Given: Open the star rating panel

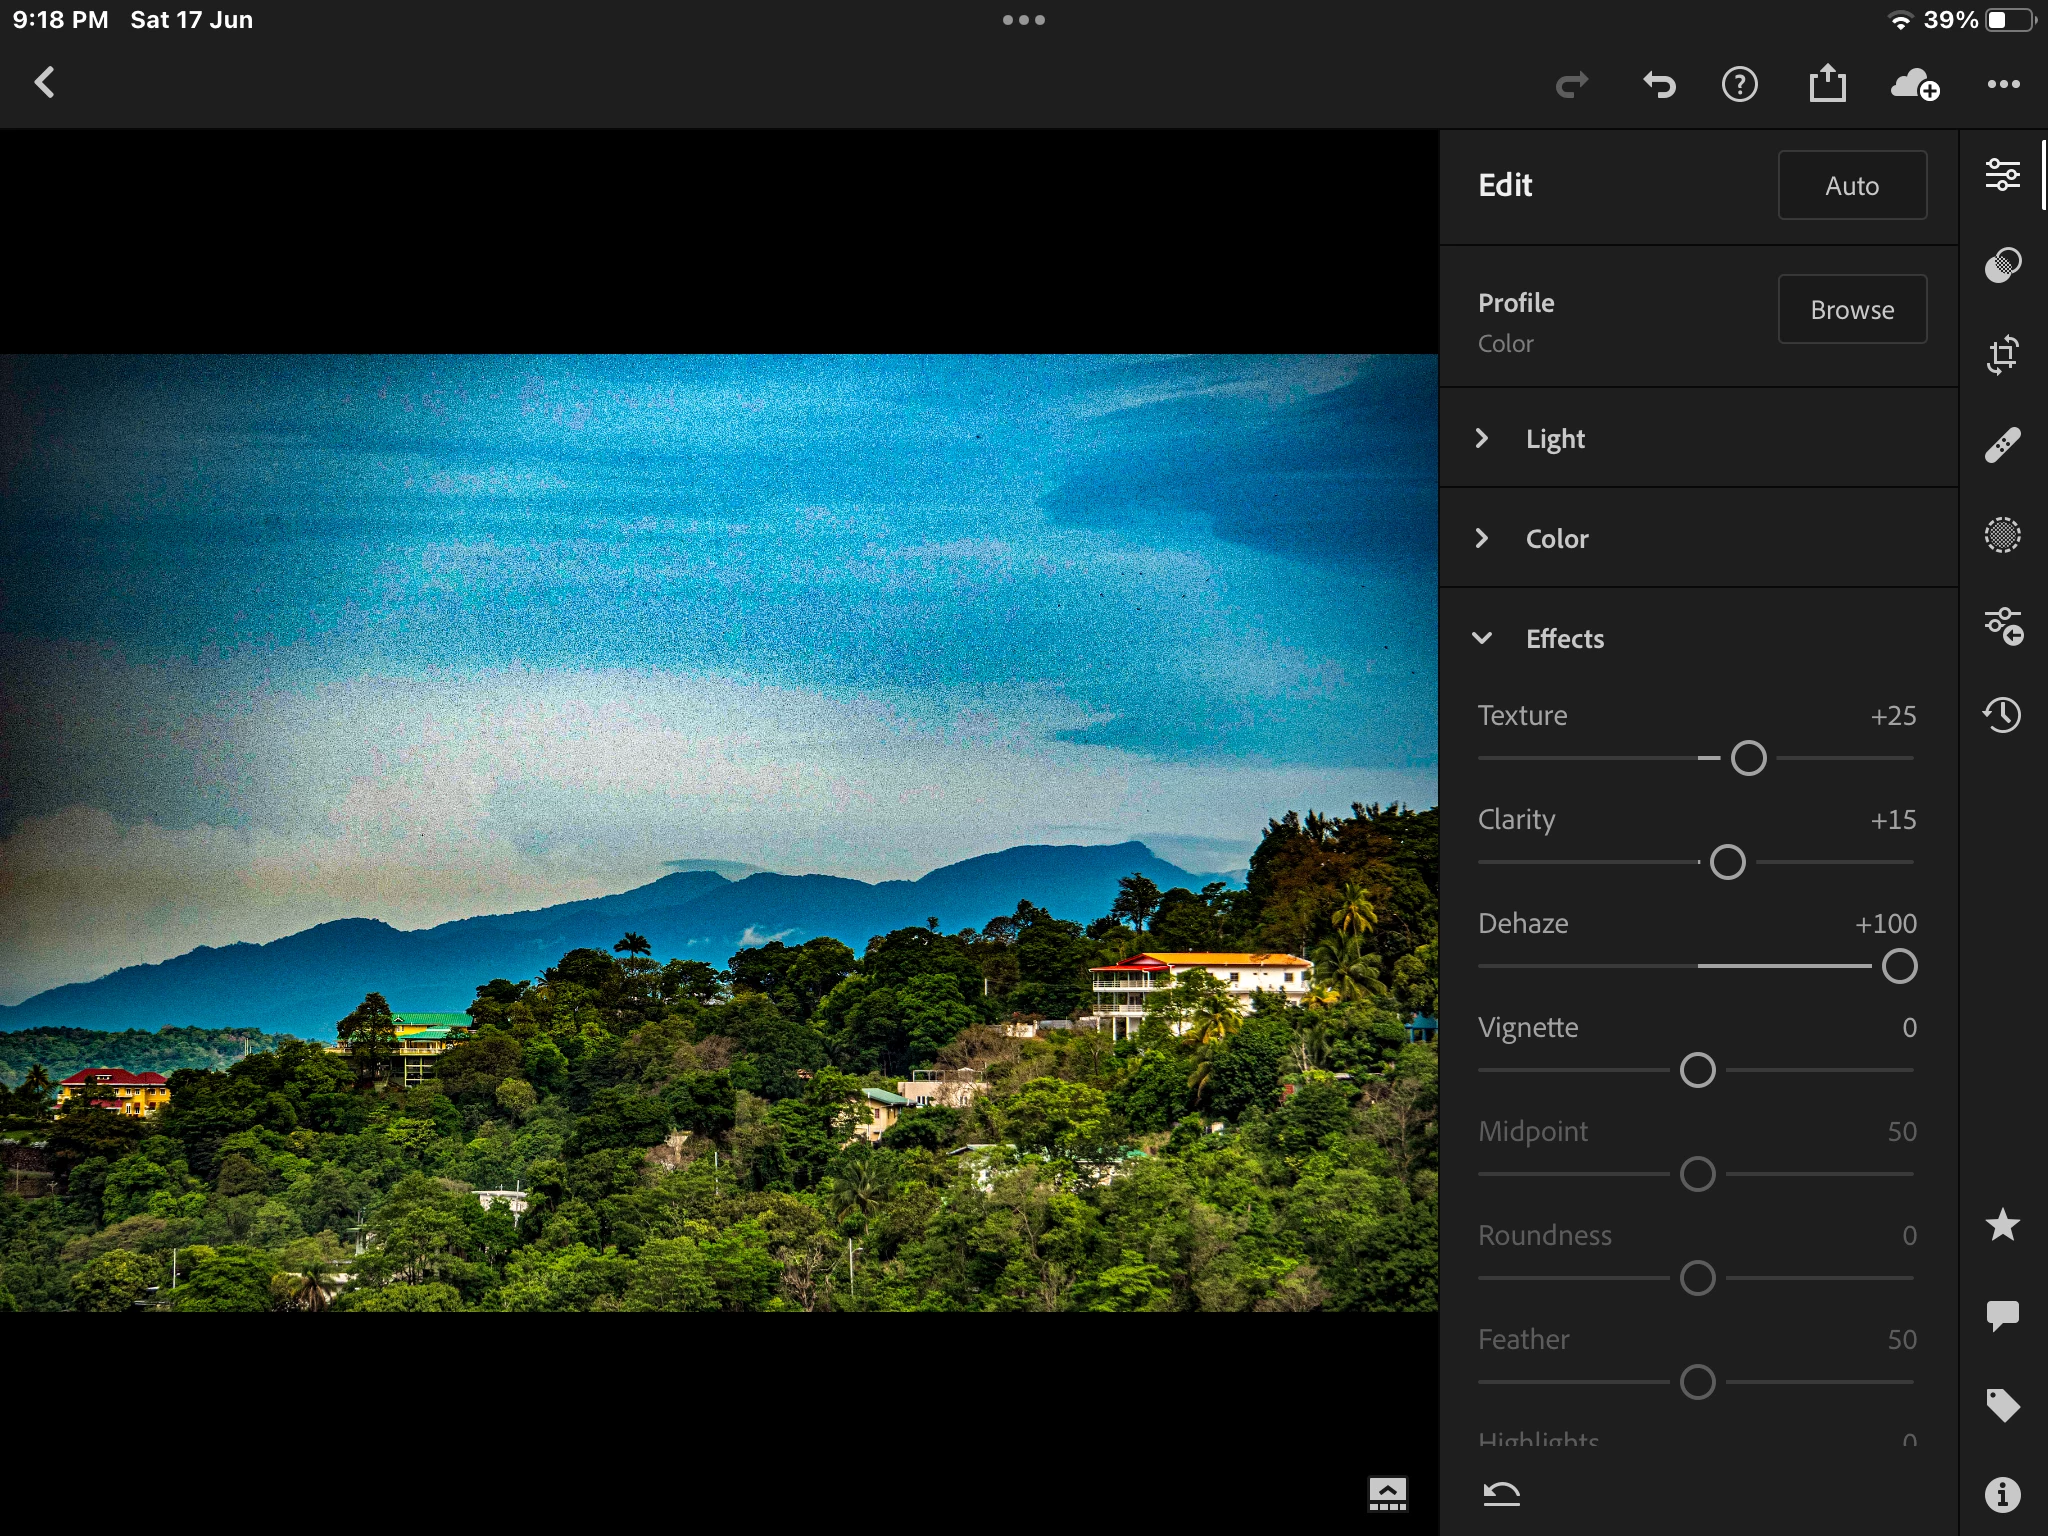Looking at the screenshot, I should 2002,1225.
